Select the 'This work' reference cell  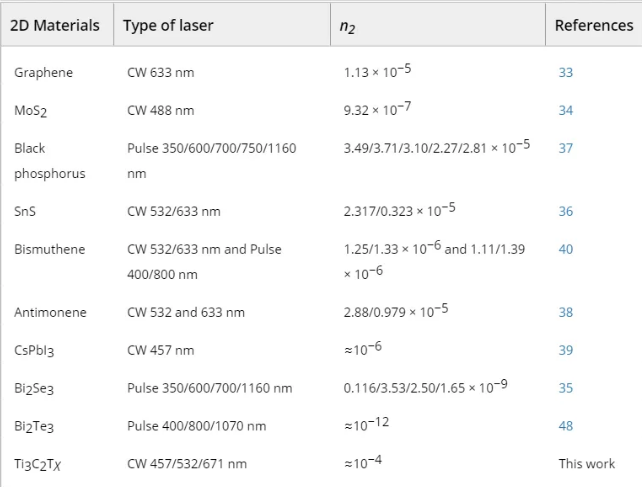[x=587, y=463]
